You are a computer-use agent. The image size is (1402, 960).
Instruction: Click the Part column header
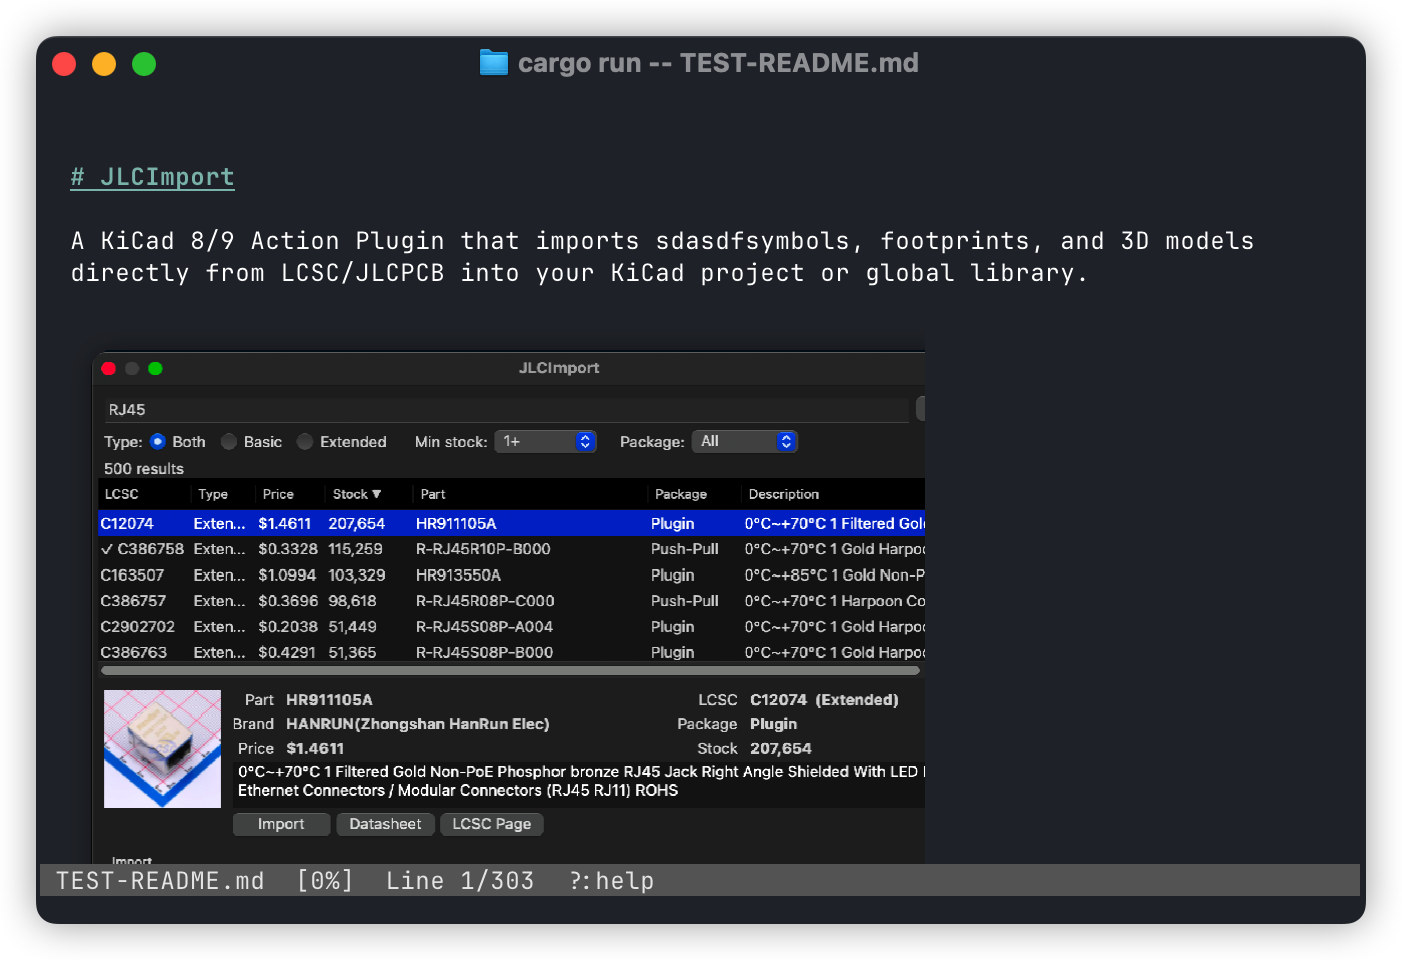click(x=433, y=494)
